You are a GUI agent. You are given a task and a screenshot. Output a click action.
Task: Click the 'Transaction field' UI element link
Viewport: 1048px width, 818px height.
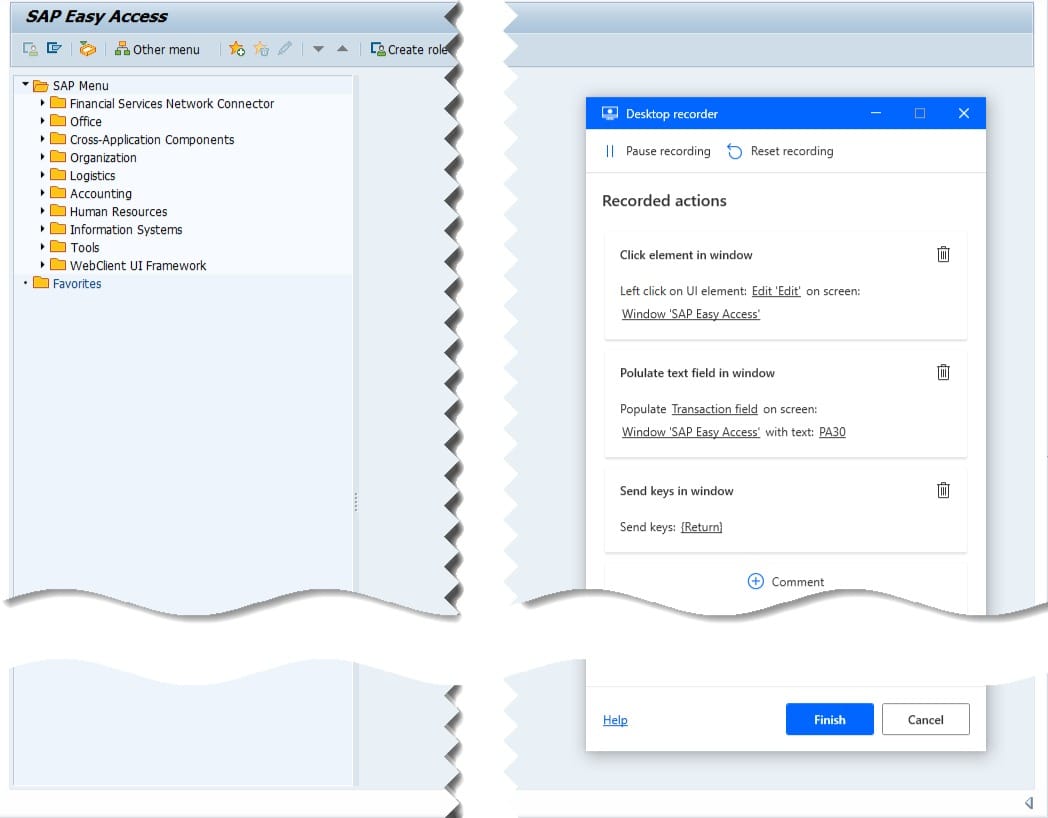(714, 409)
